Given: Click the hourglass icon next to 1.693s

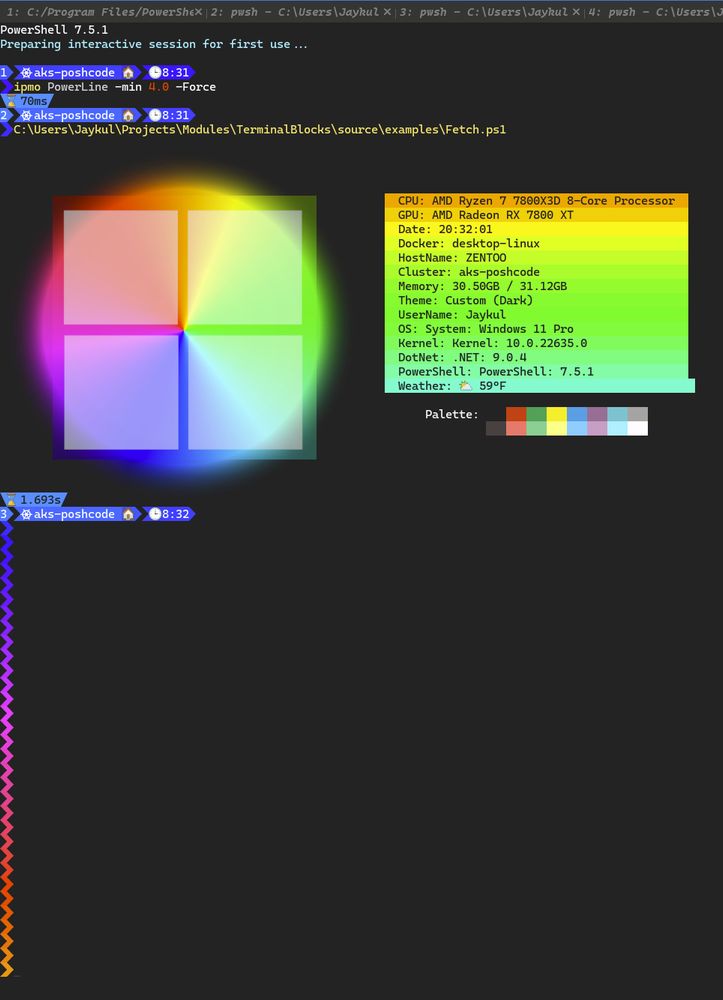Looking at the screenshot, I should click(x=11, y=499).
